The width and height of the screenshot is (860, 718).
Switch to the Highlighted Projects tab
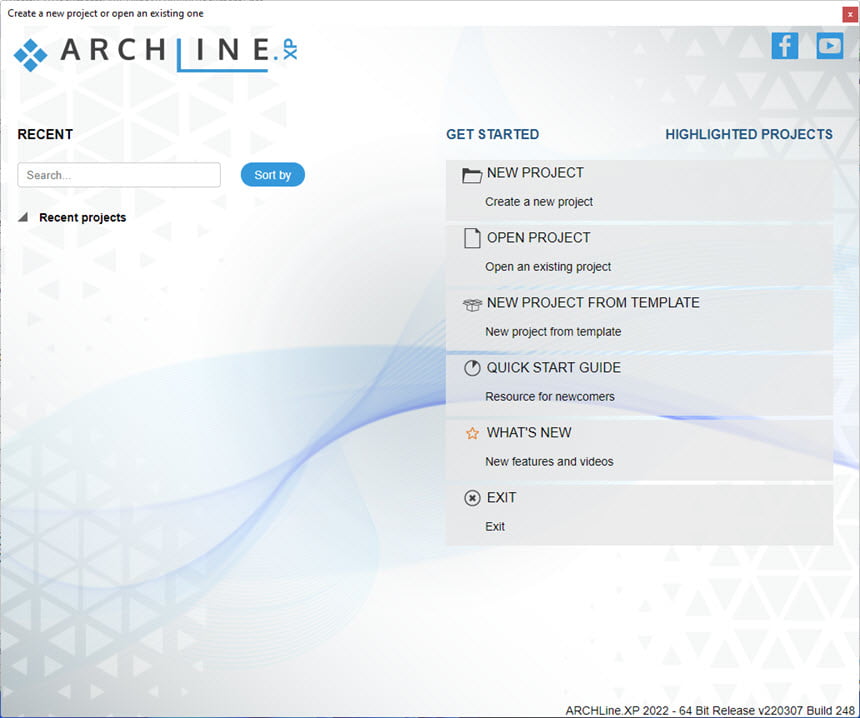[749, 134]
